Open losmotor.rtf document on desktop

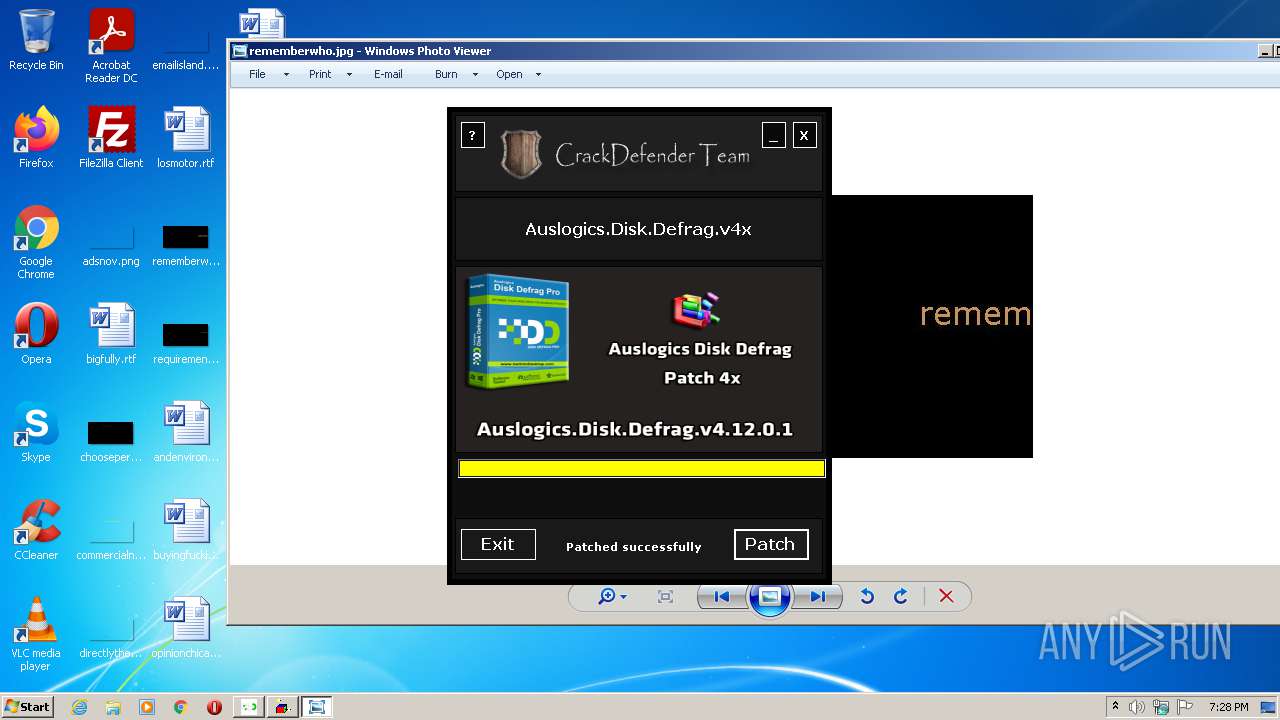coord(186,138)
